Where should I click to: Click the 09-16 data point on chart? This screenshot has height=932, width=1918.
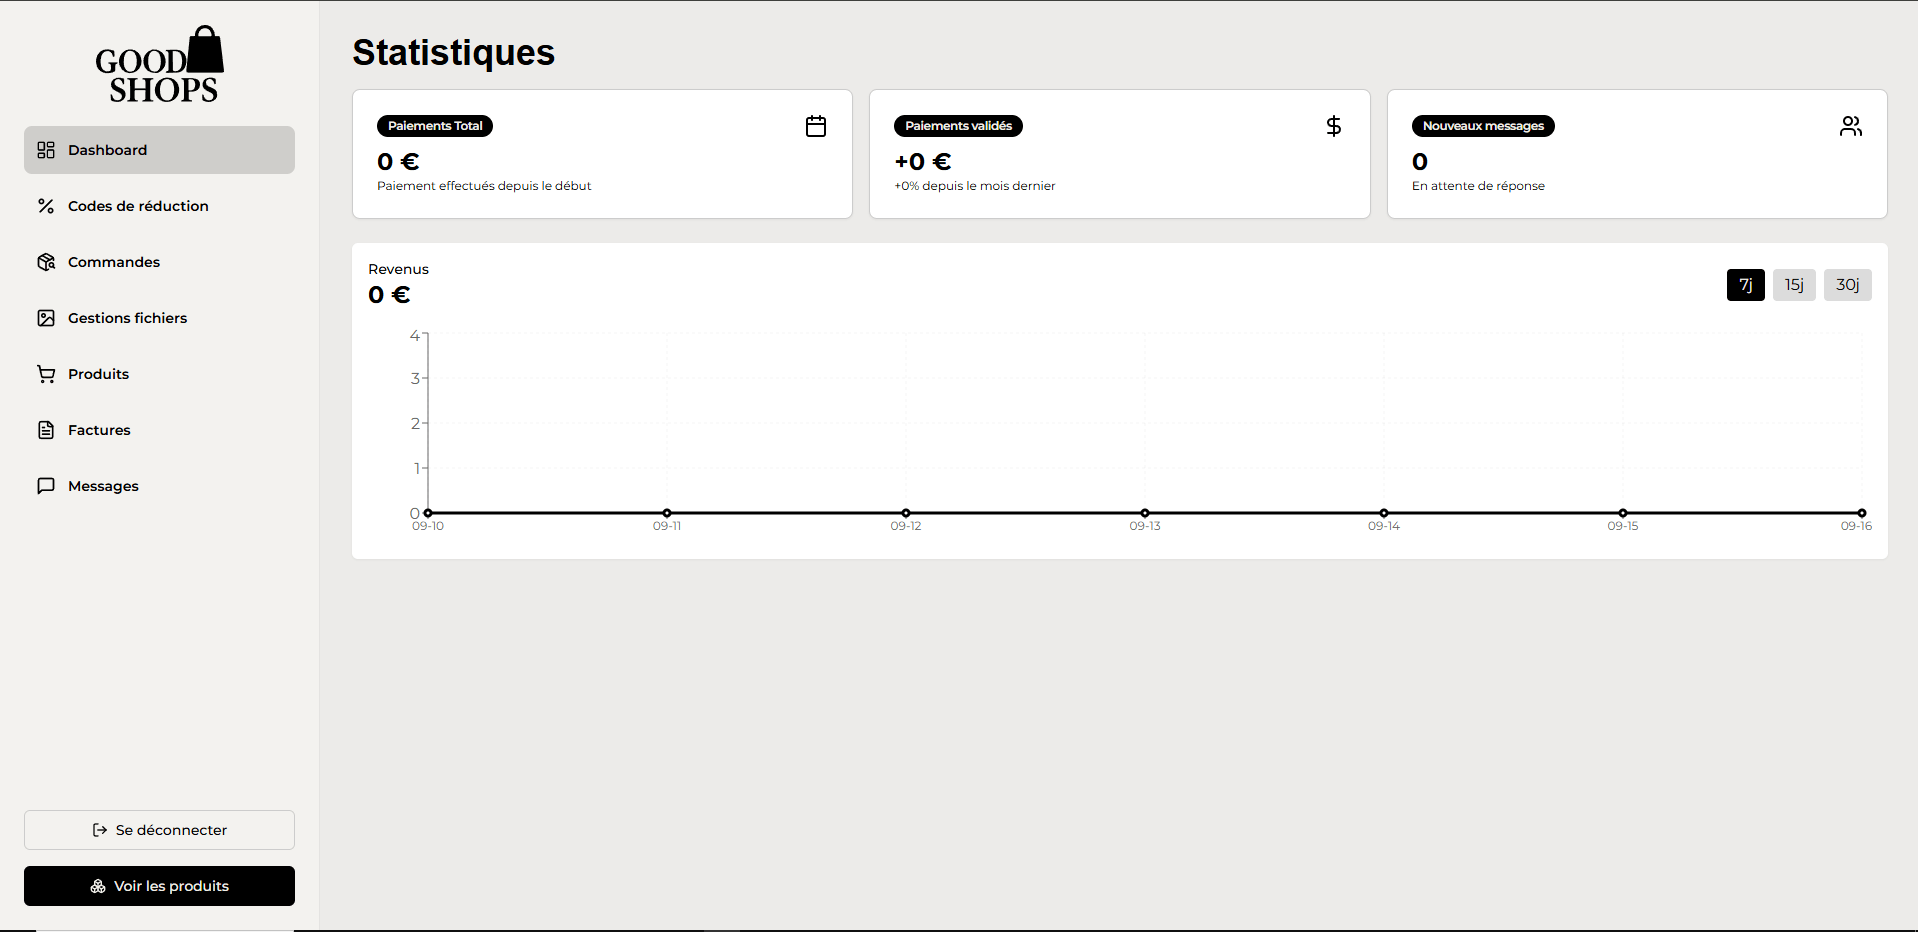pyautogui.click(x=1861, y=513)
